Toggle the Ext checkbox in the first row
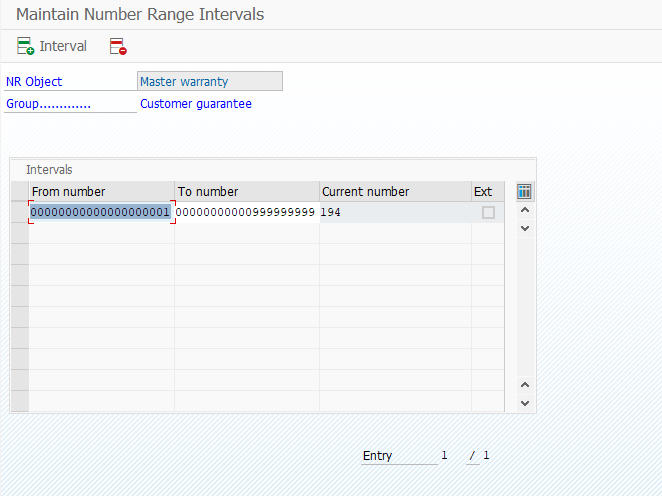Viewport: 662px width, 496px height. pos(488,212)
